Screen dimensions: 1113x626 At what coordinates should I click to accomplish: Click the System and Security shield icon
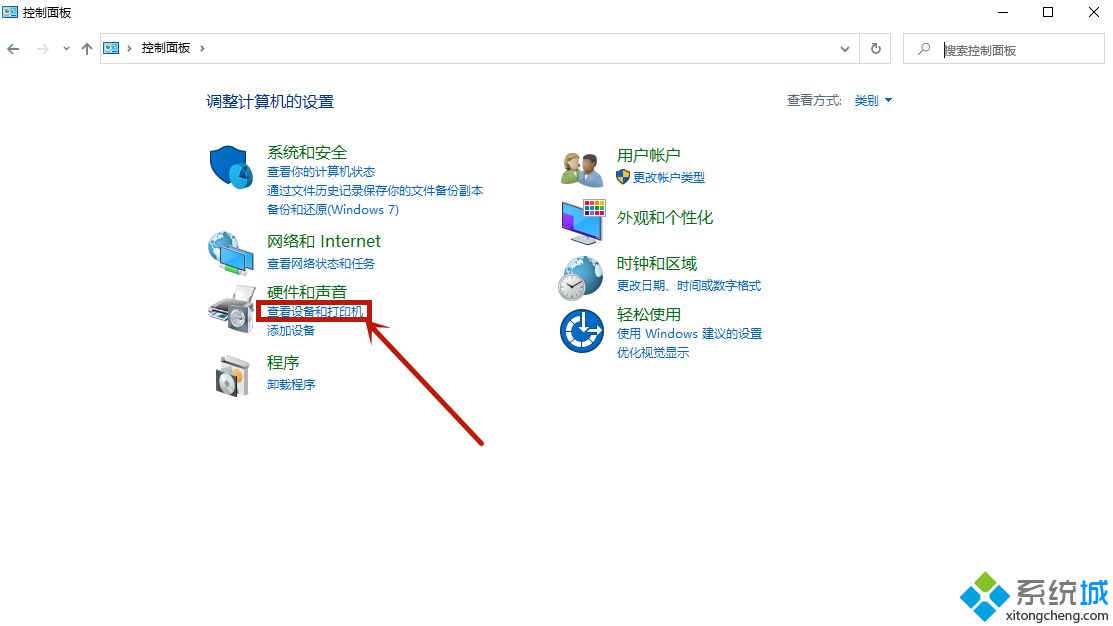pyautogui.click(x=232, y=167)
